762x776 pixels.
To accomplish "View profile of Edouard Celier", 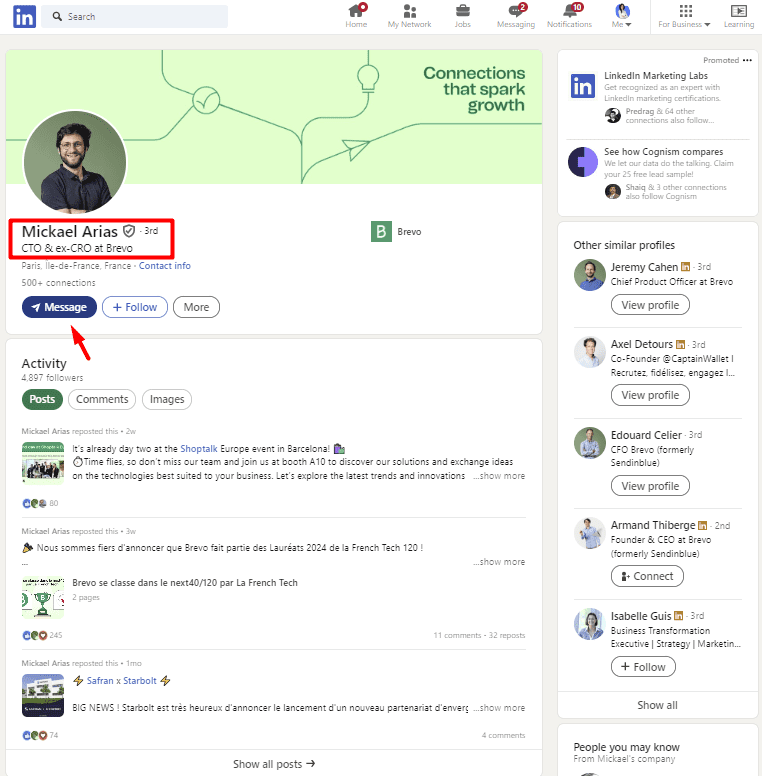I will click(x=650, y=486).
